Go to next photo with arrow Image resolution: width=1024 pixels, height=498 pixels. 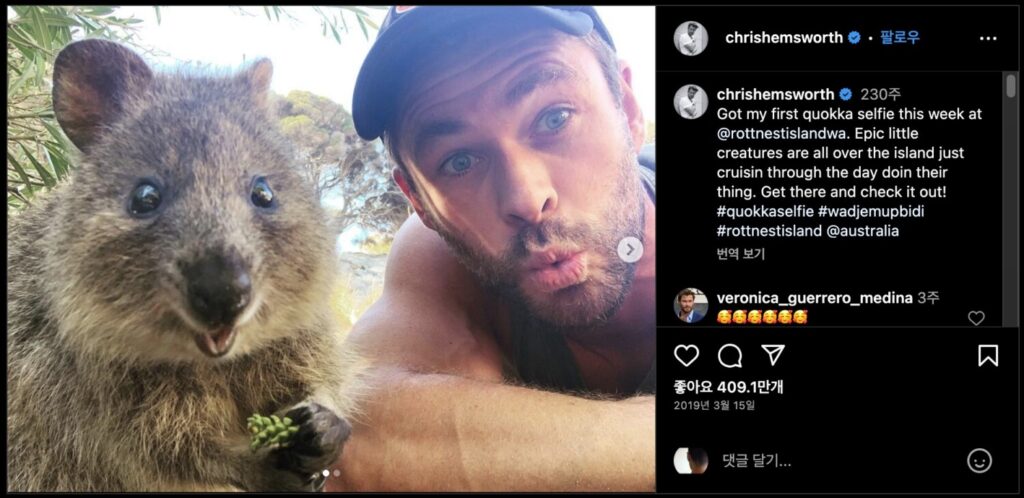click(x=630, y=249)
